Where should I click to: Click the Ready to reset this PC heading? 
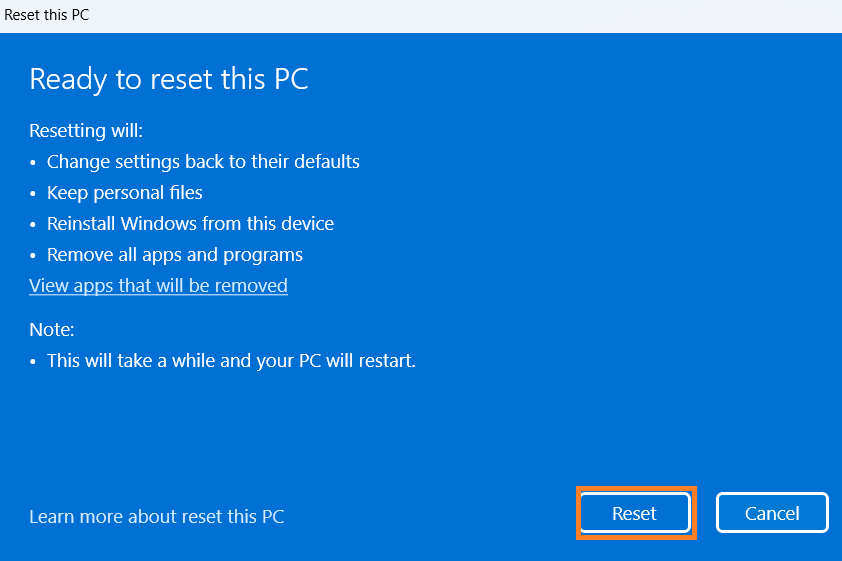[169, 80]
